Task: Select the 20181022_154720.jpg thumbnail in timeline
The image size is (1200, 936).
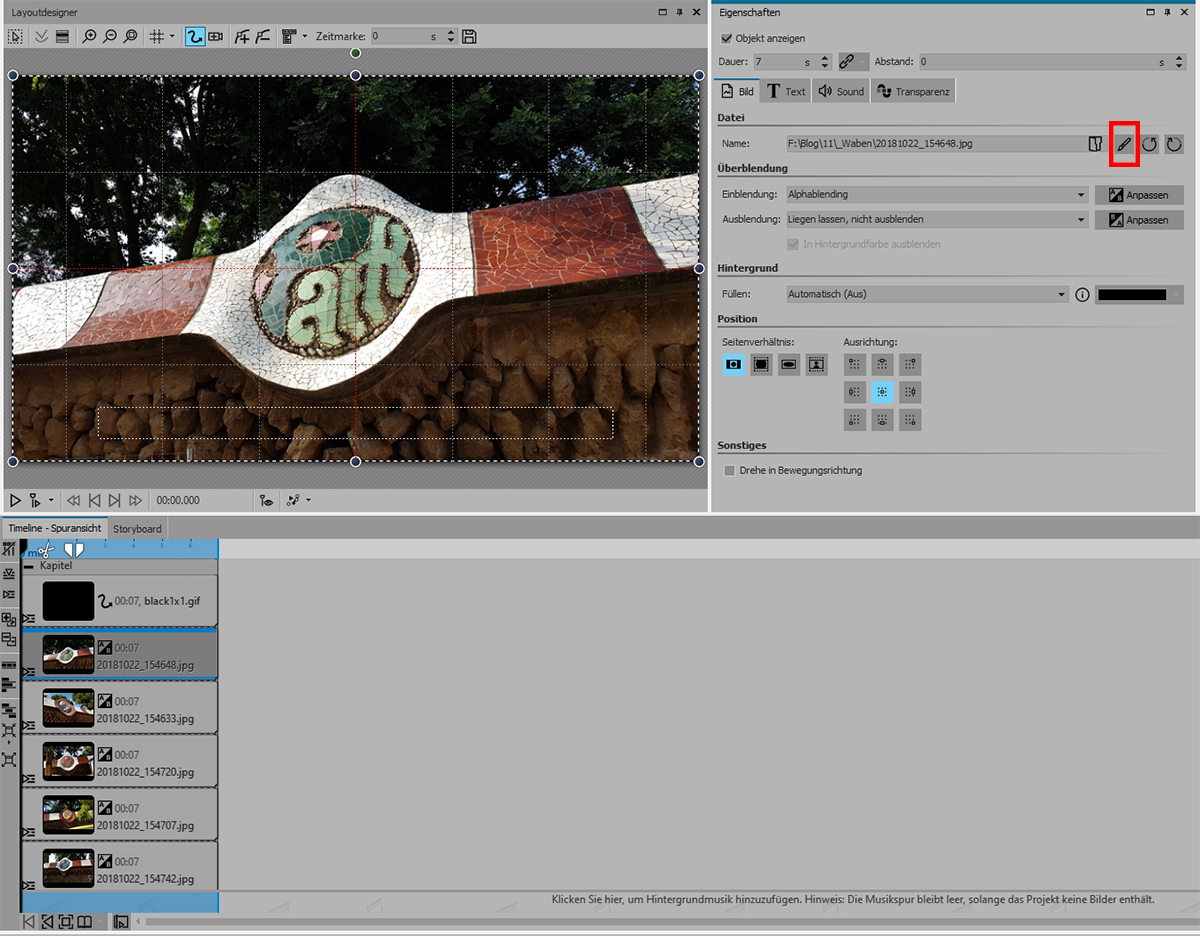Action: coord(68,762)
